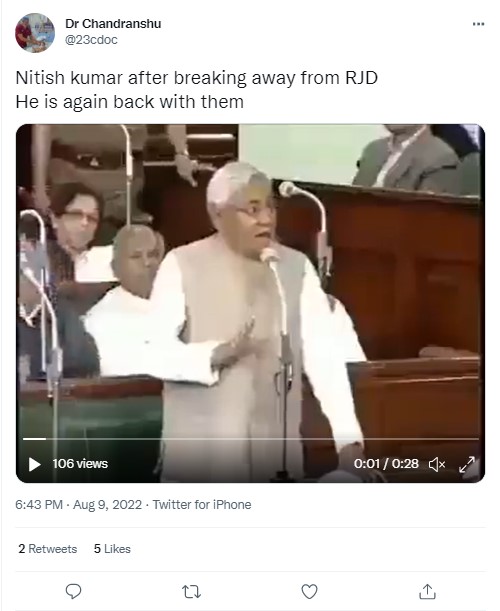Play the video with the play button
The width and height of the screenshot is (500, 611).
(x=34, y=464)
